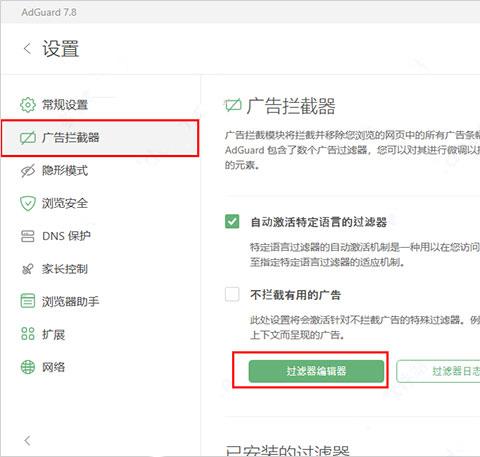Click AdGuard 7.8 window title text

coord(49,12)
